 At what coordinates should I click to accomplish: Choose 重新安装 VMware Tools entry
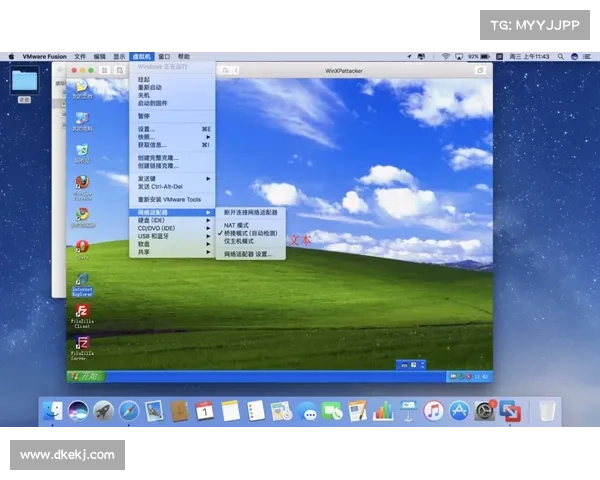pyautogui.click(x=172, y=200)
